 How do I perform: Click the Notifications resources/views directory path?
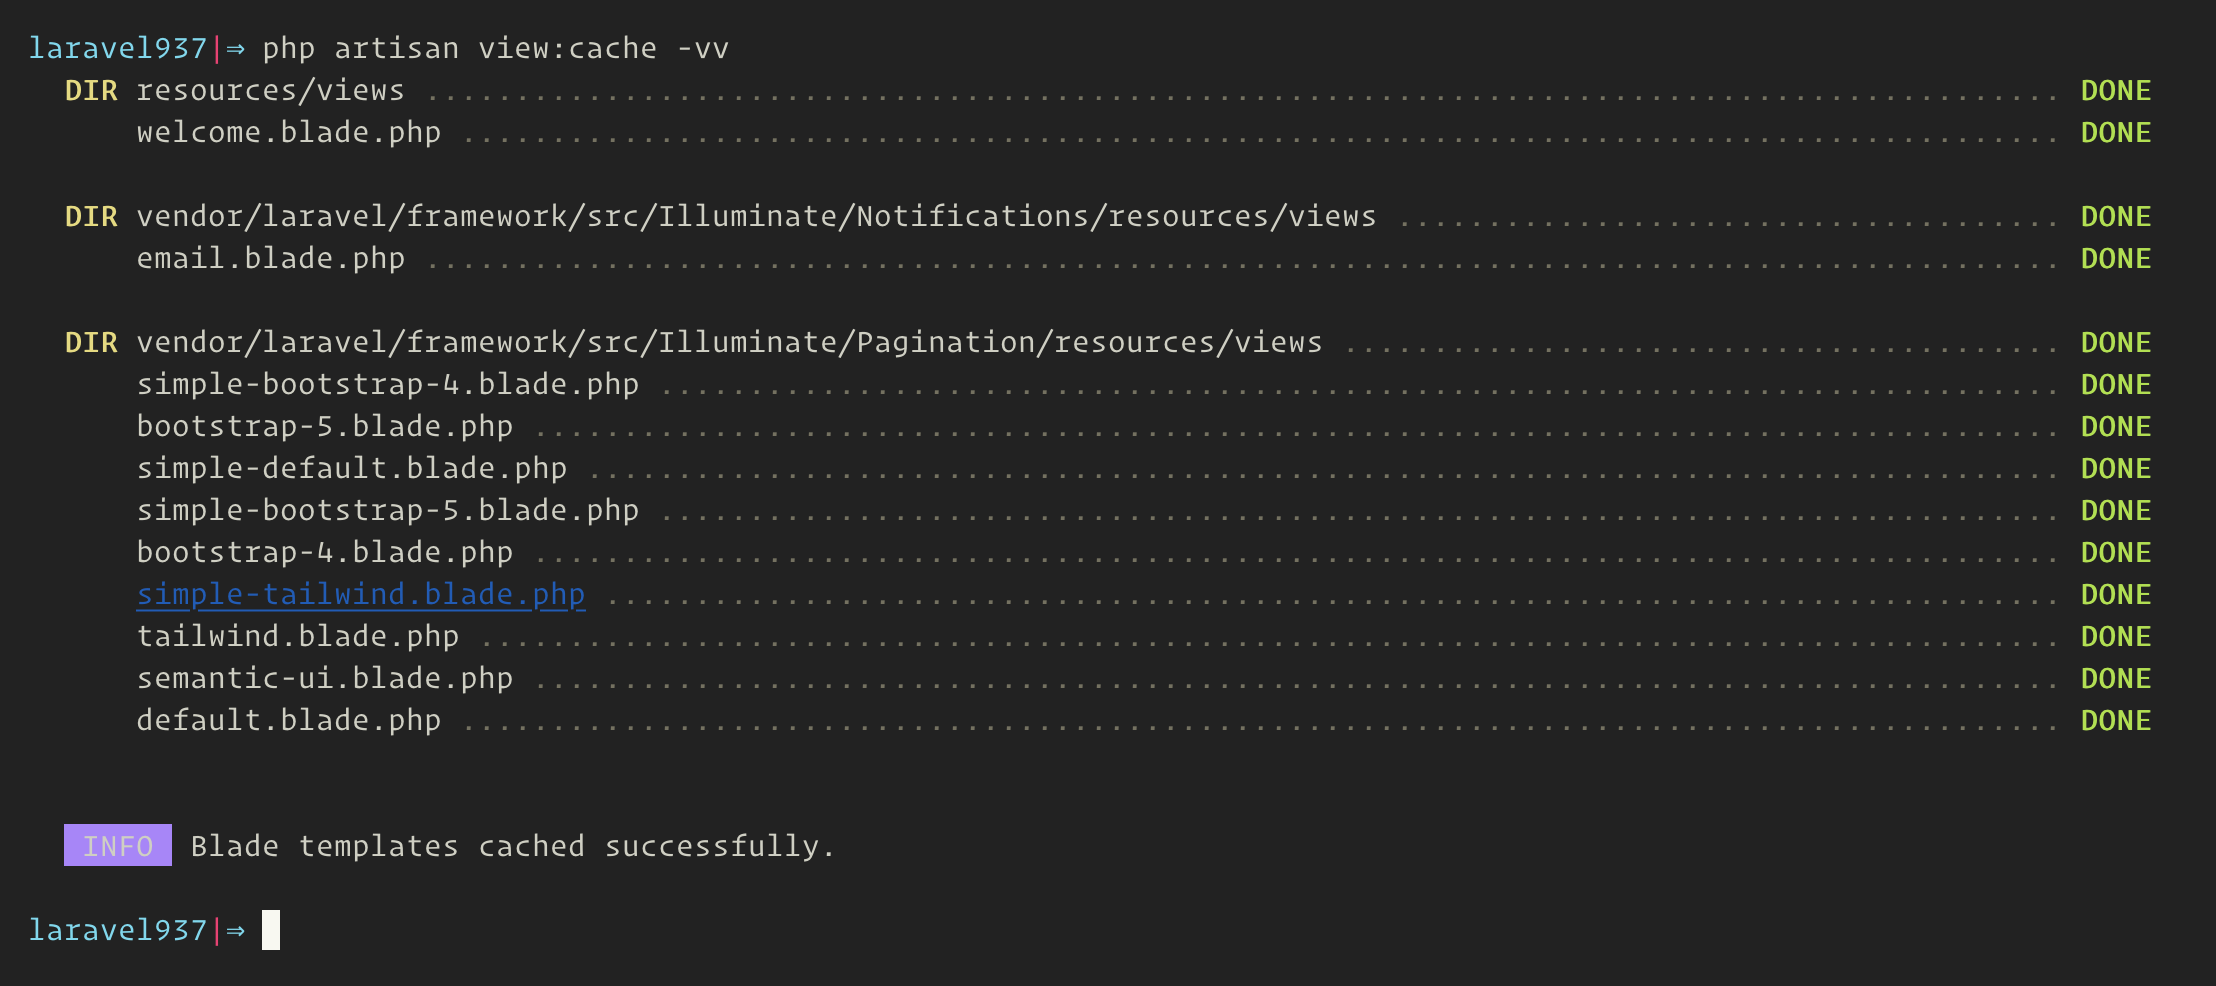point(757,217)
